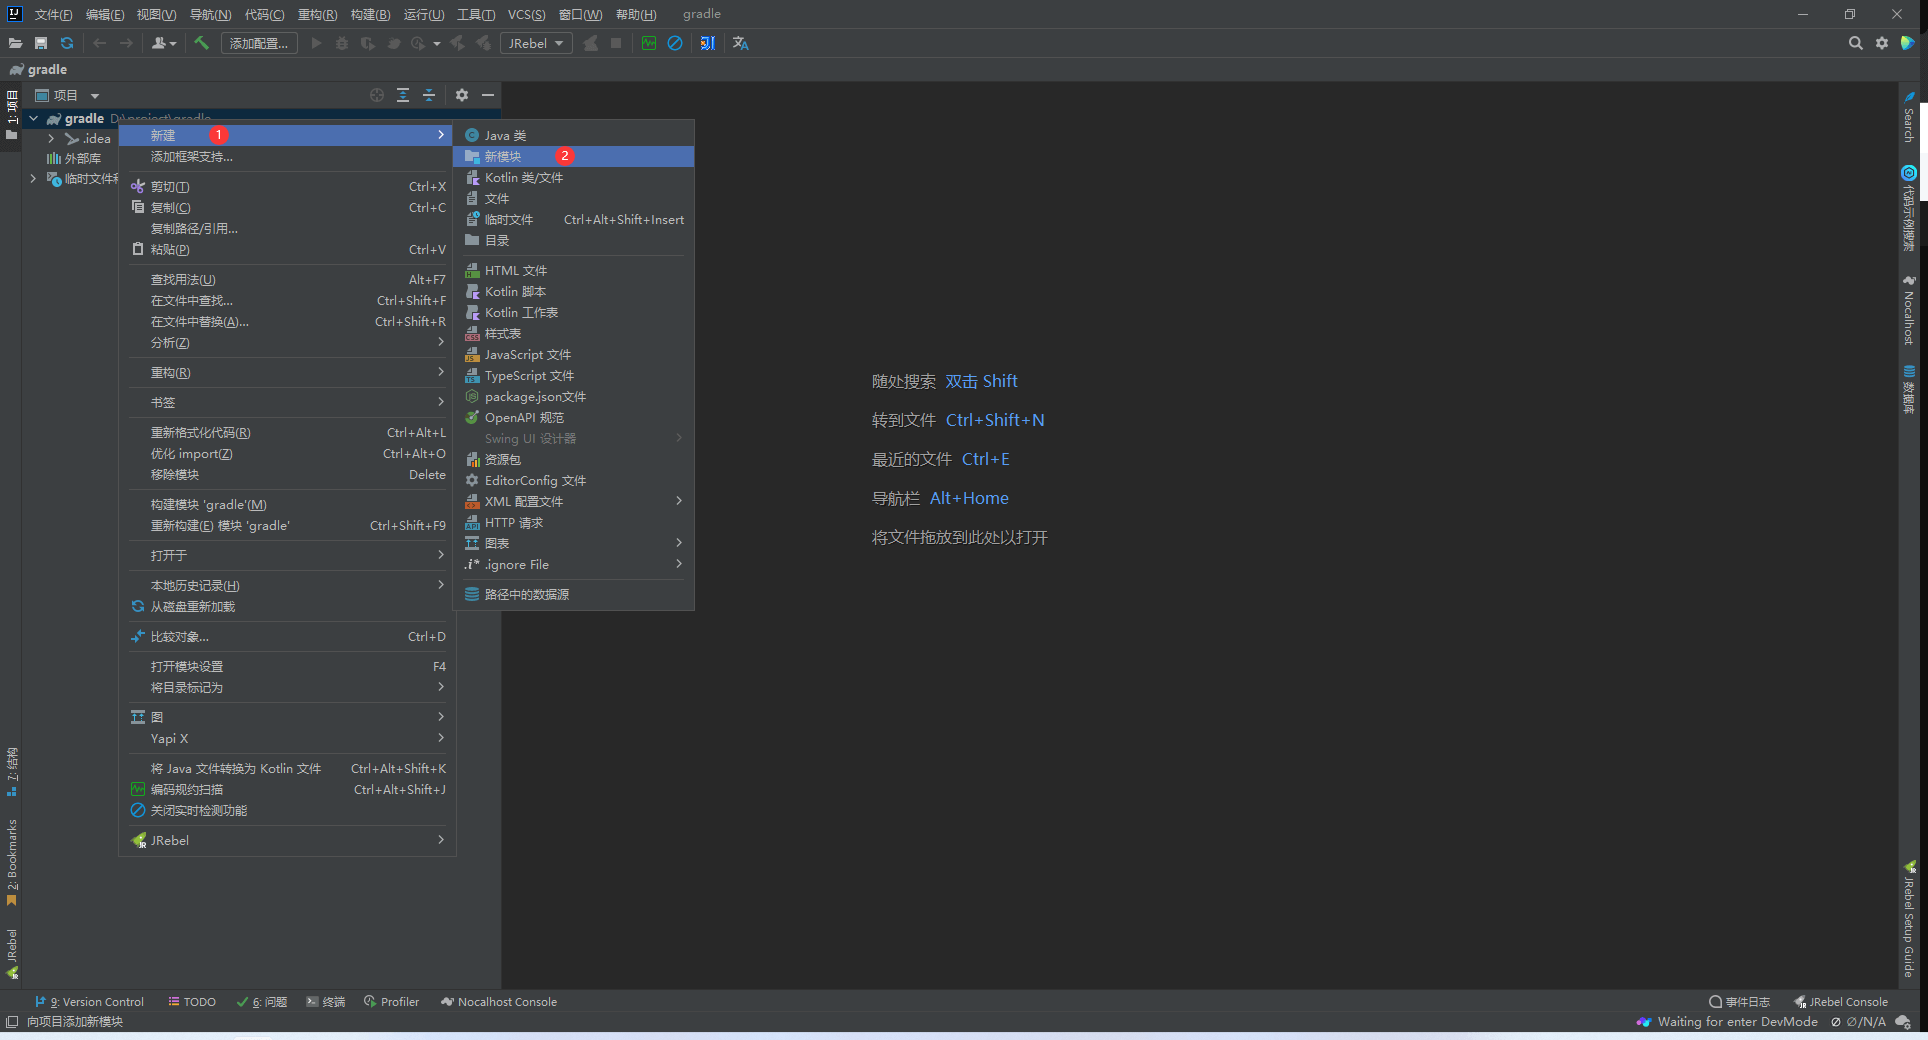The image size is (1928, 1040).
Task: Expand the .ignore File submenu
Action: [x=574, y=564]
